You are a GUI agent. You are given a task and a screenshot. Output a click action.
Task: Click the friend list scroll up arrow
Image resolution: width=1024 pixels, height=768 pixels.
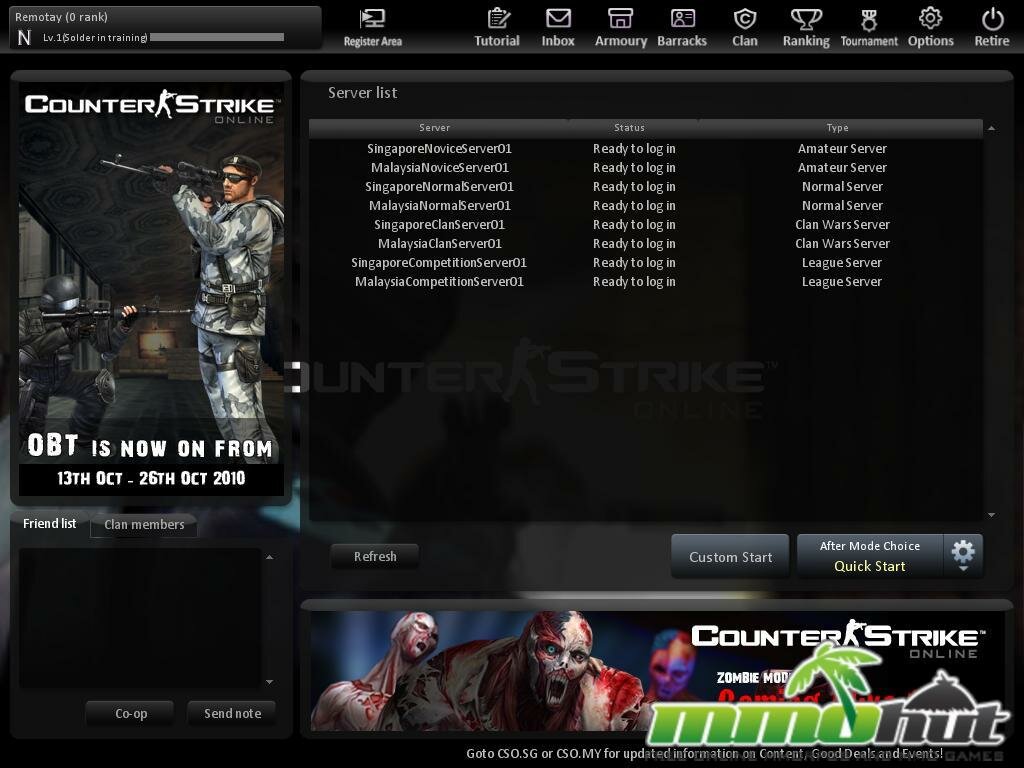(x=269, y=557)
